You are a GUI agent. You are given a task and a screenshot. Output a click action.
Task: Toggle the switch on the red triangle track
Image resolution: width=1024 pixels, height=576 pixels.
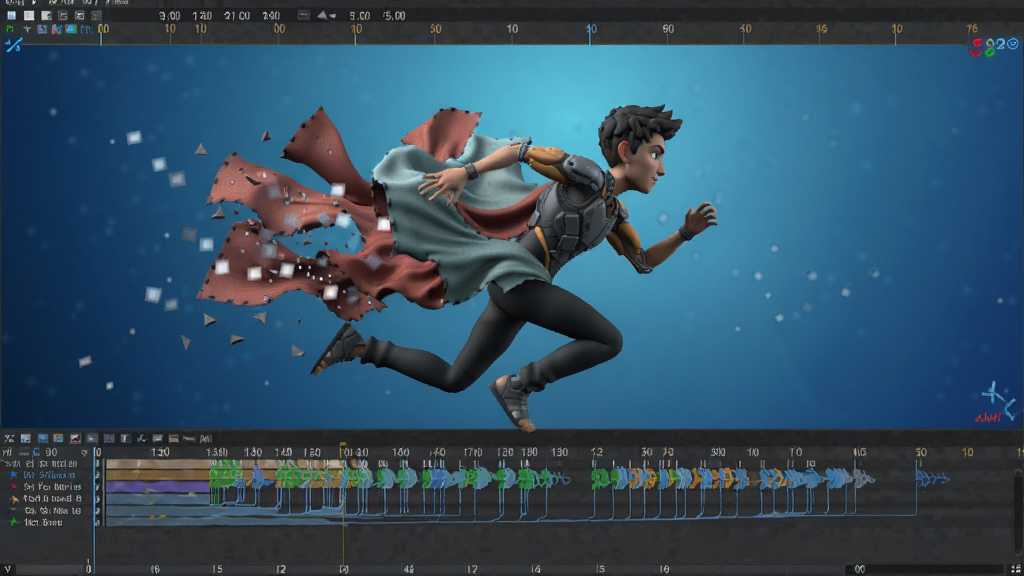98,487
